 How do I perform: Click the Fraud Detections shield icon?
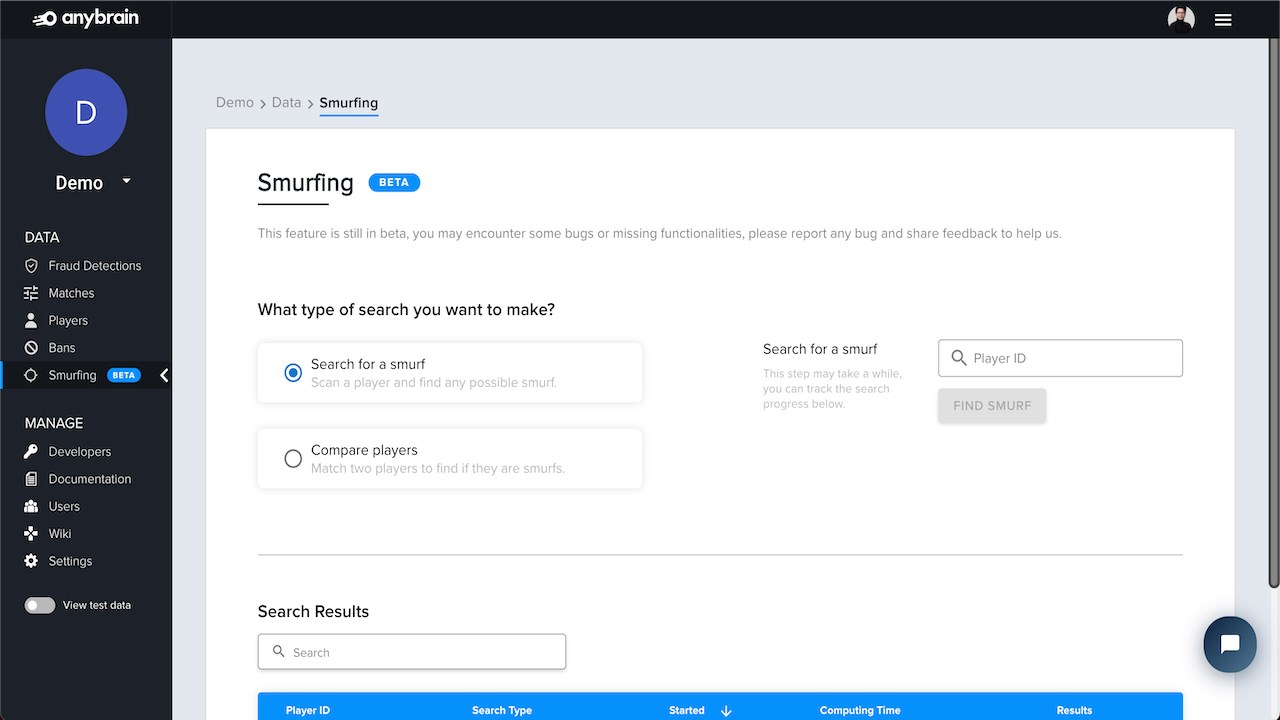pyautogui.click(x=31, y=266)
